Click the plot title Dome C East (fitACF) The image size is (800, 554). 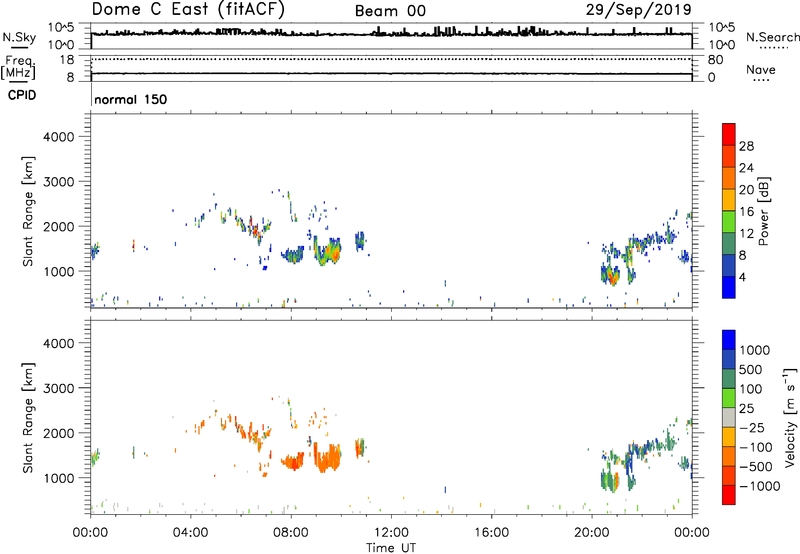[x=188, y=9]
